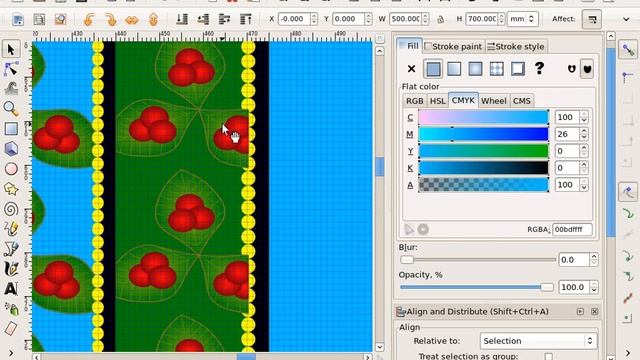The width and height of the screenshot is (640, 360).
Task: Select the Text tool
Action: 11,289
